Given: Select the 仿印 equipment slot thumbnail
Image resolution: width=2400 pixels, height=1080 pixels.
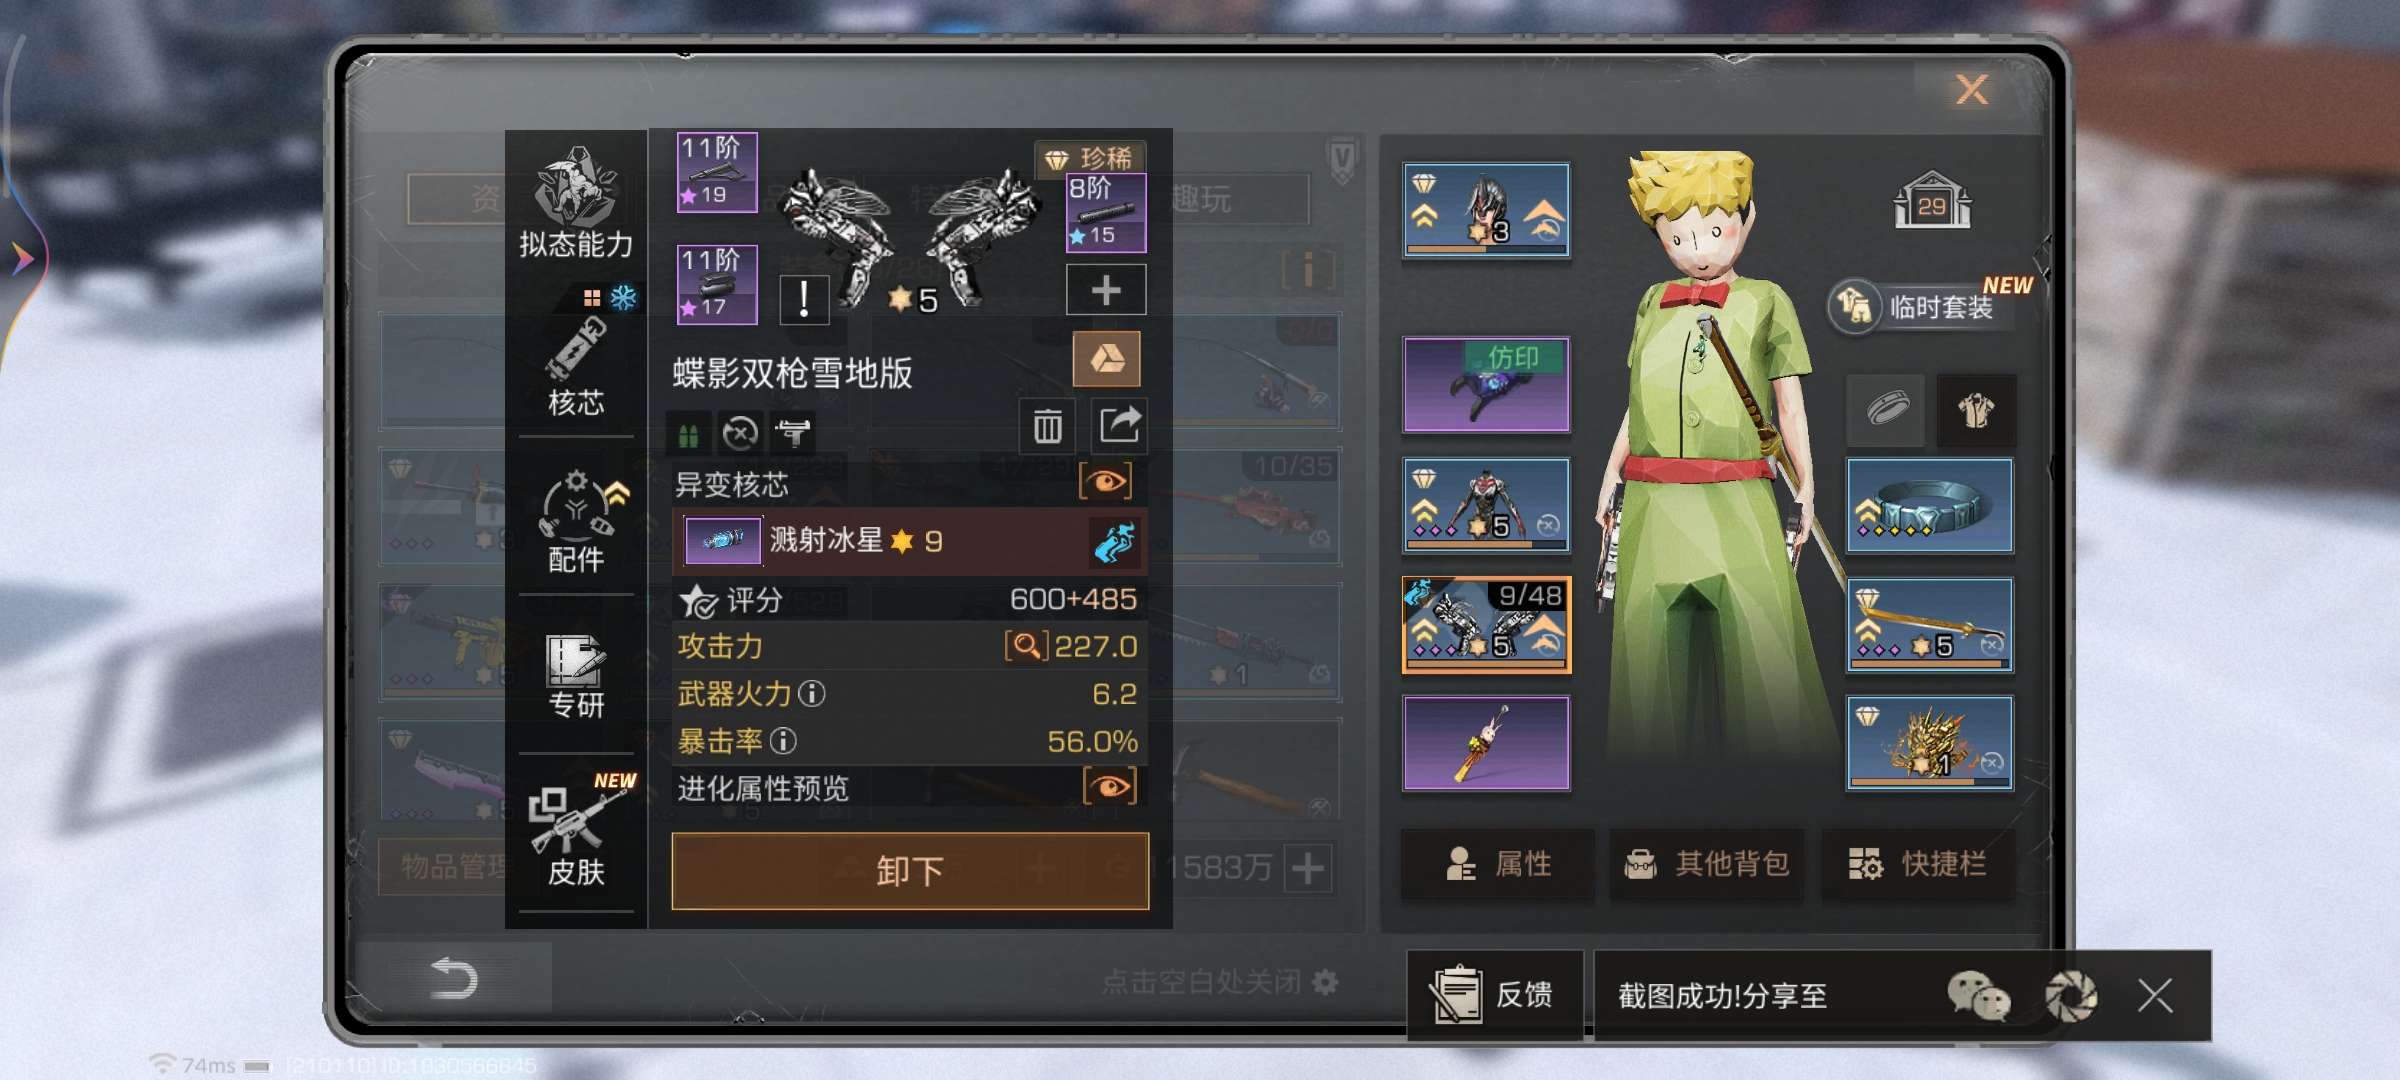Looking at the screenshot, I should tap(1486, 384).
